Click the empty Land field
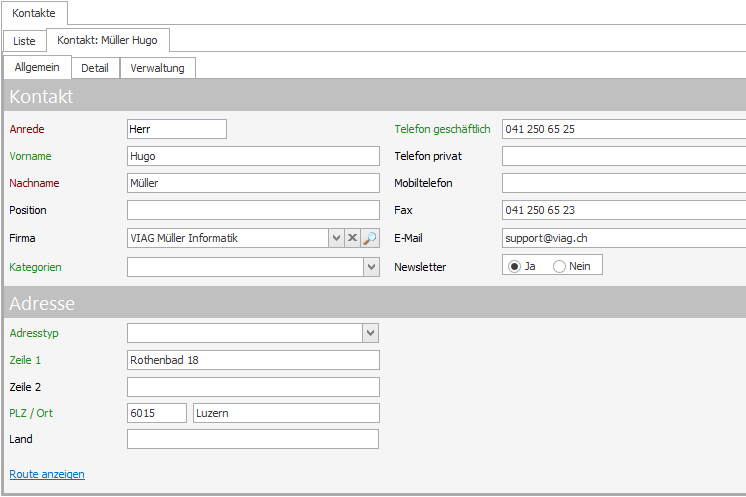 point(253,439)
